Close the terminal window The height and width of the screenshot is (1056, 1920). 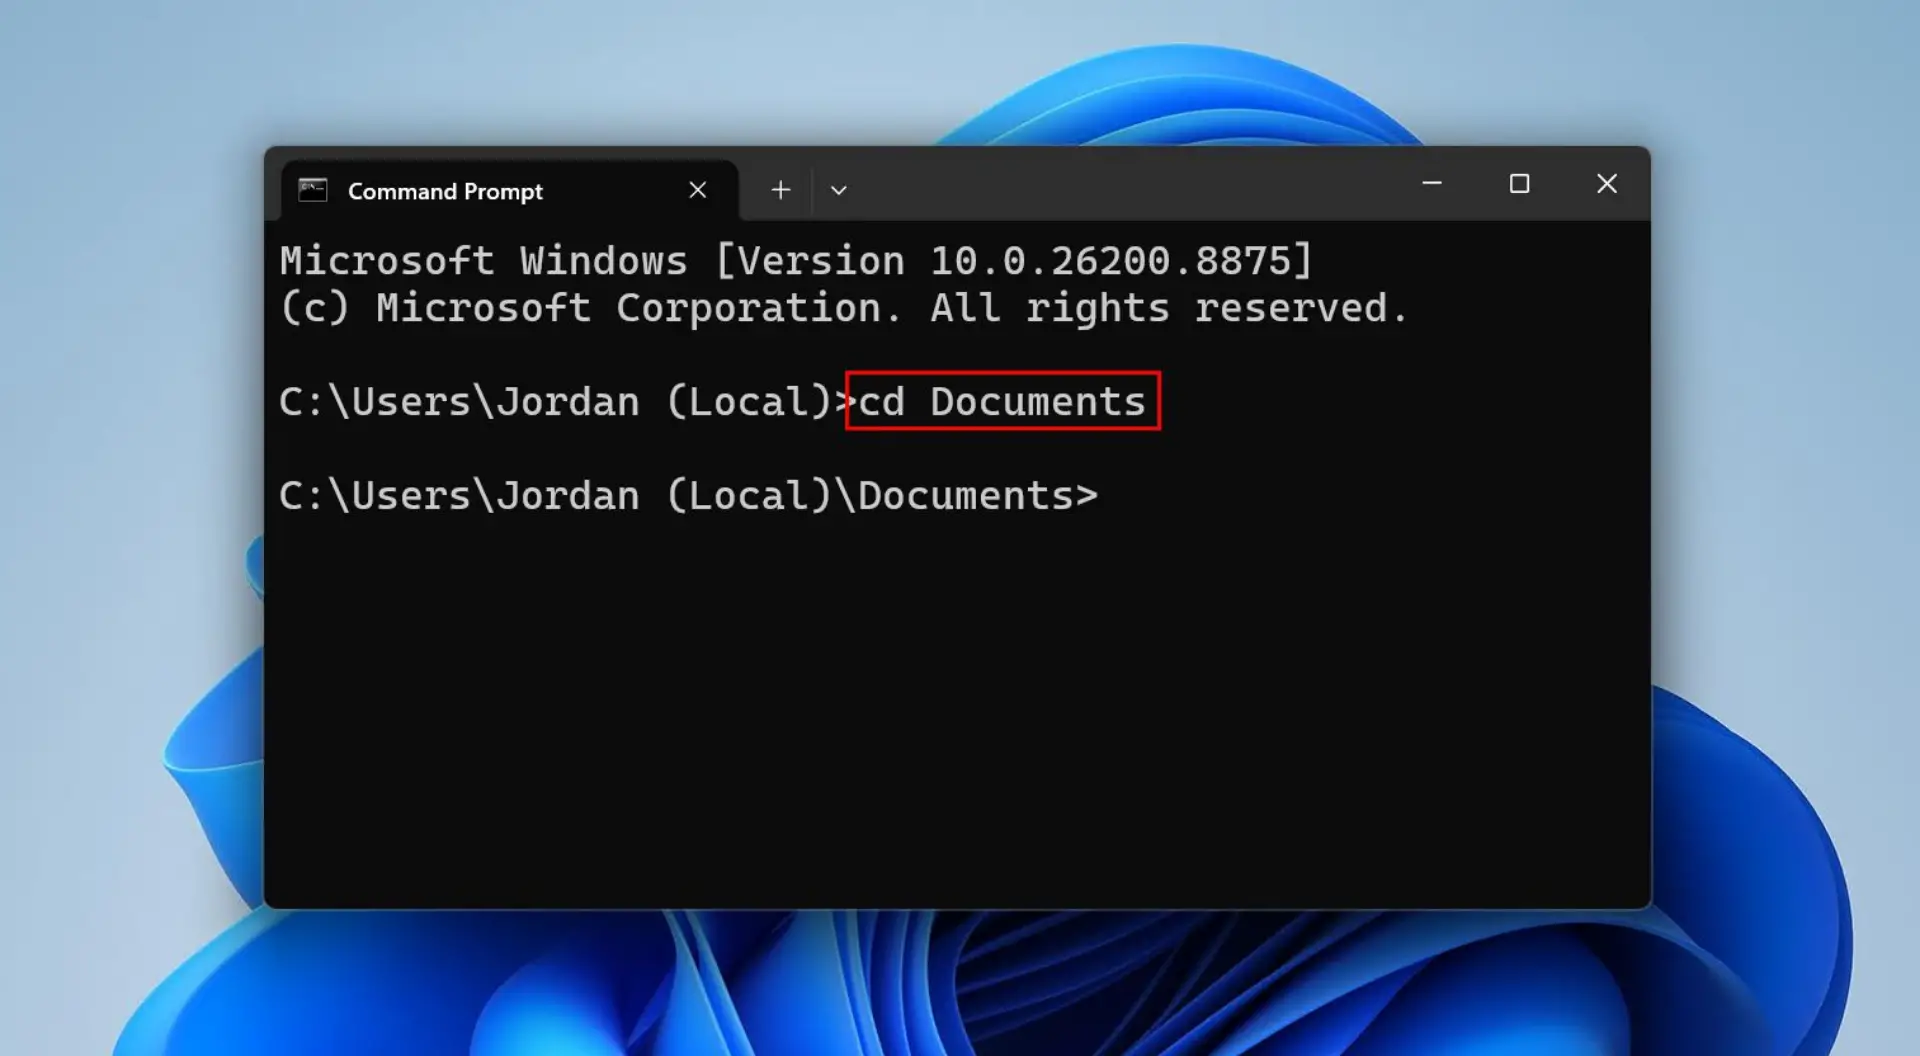(1606, 183)
